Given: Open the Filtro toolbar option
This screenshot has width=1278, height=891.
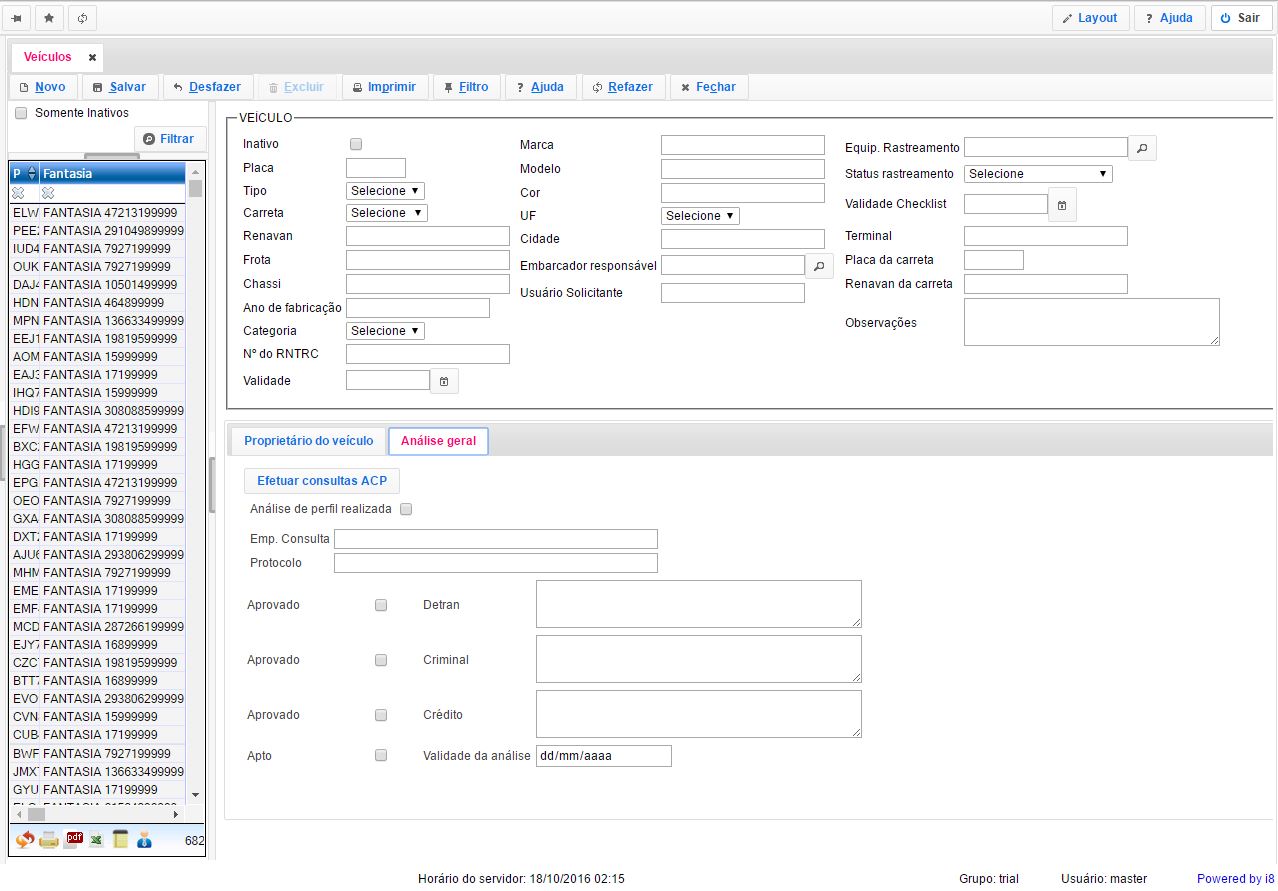Looking at the screenshot, I should [x=467, y=87].
